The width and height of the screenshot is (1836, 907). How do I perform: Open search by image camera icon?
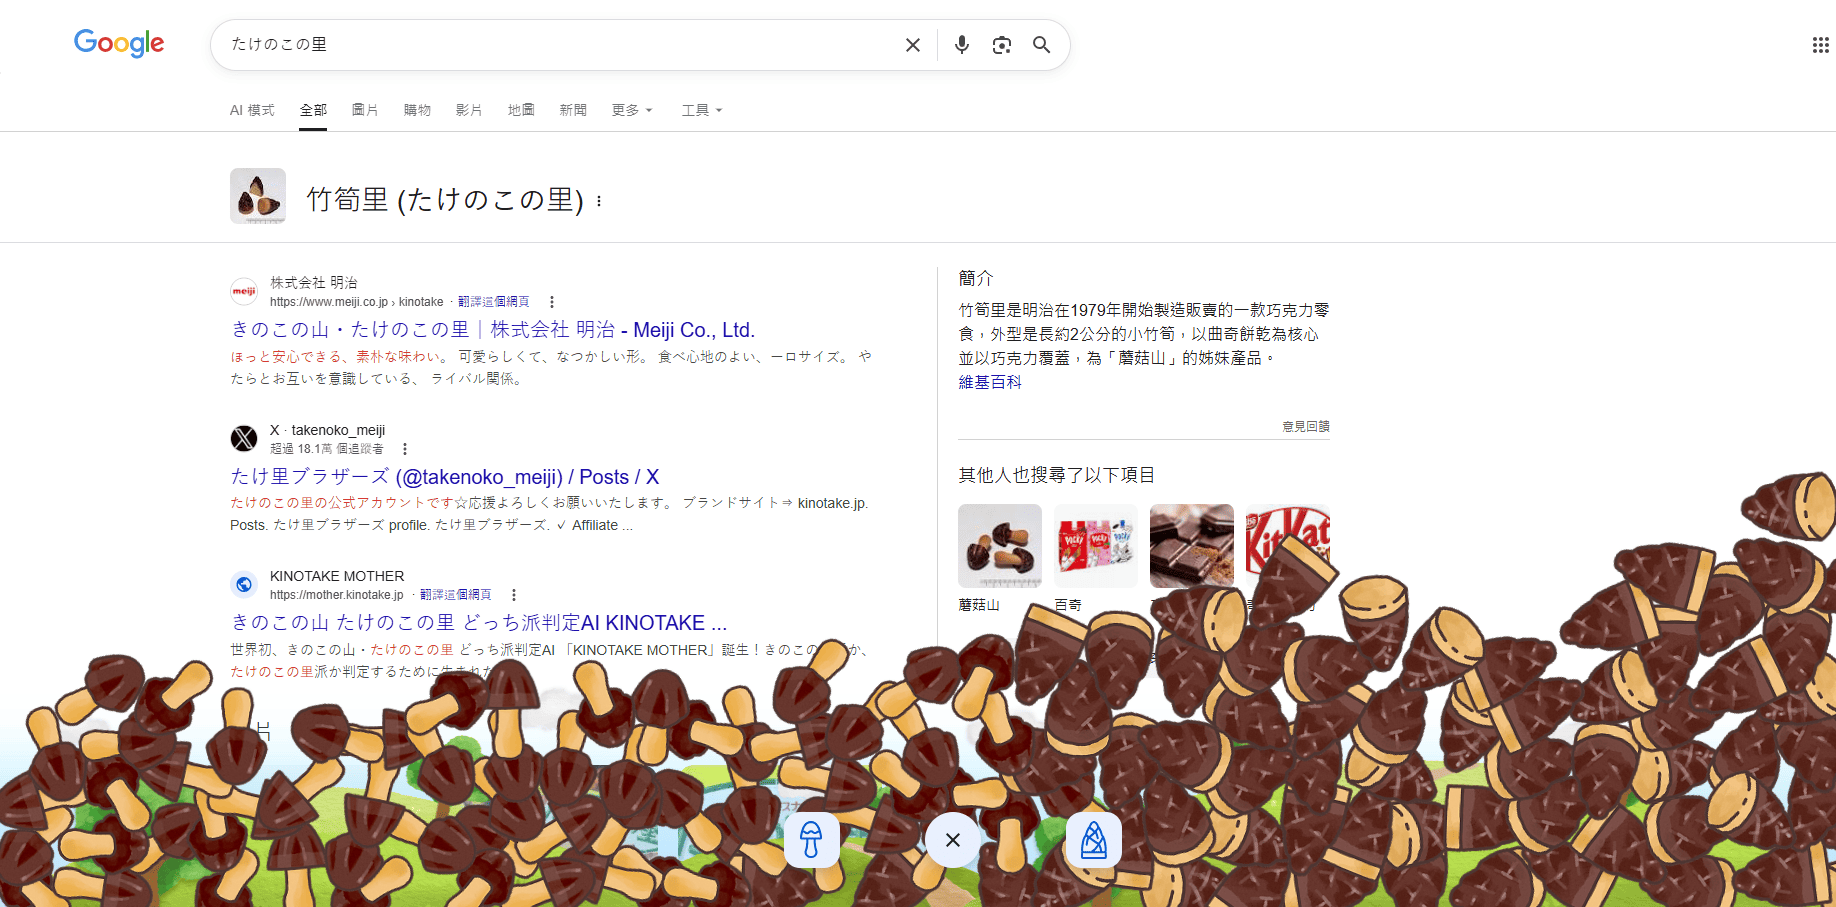click(x=1001, y=45)
